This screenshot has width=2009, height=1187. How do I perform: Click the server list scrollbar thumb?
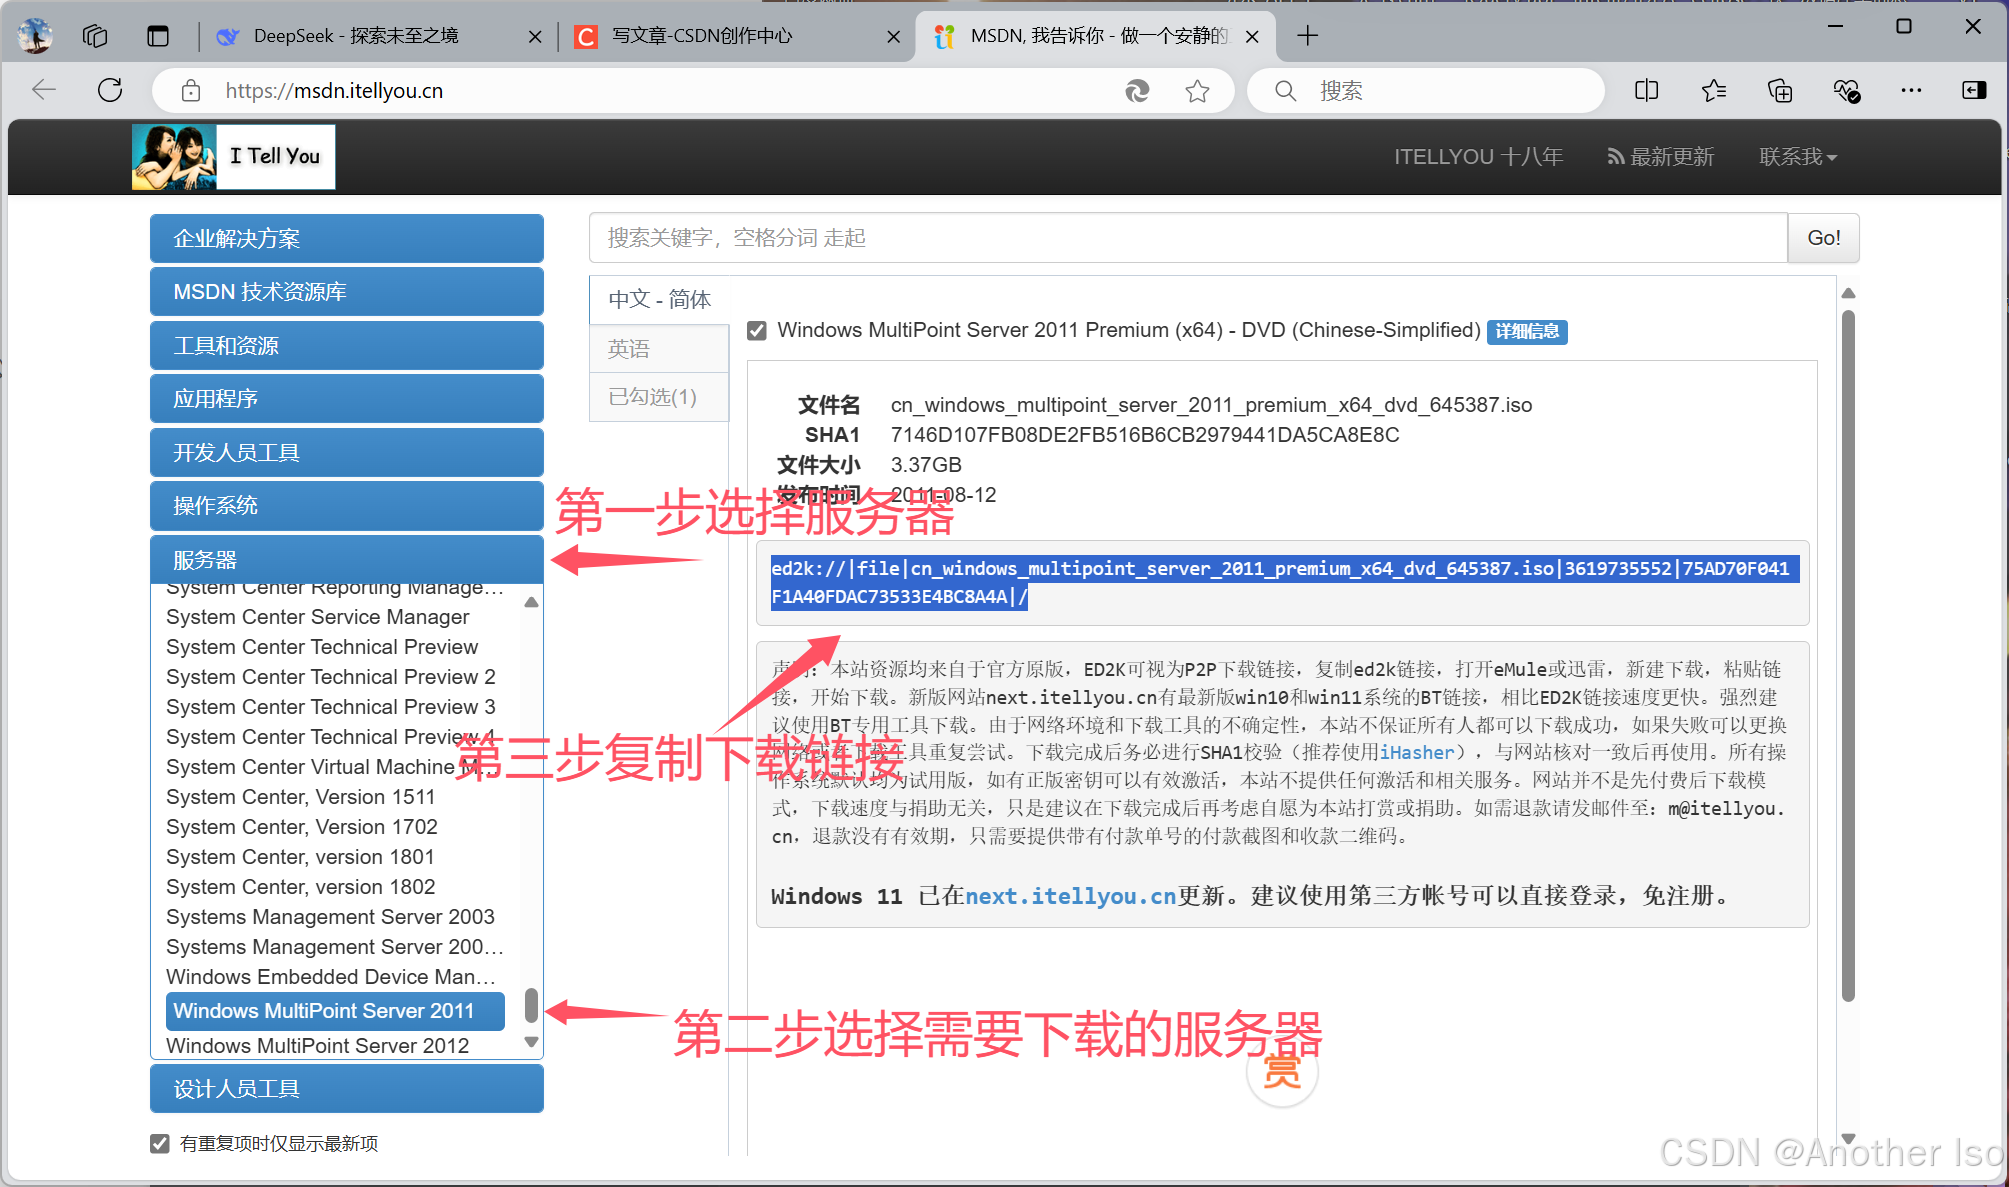(x=531, y=1005)
